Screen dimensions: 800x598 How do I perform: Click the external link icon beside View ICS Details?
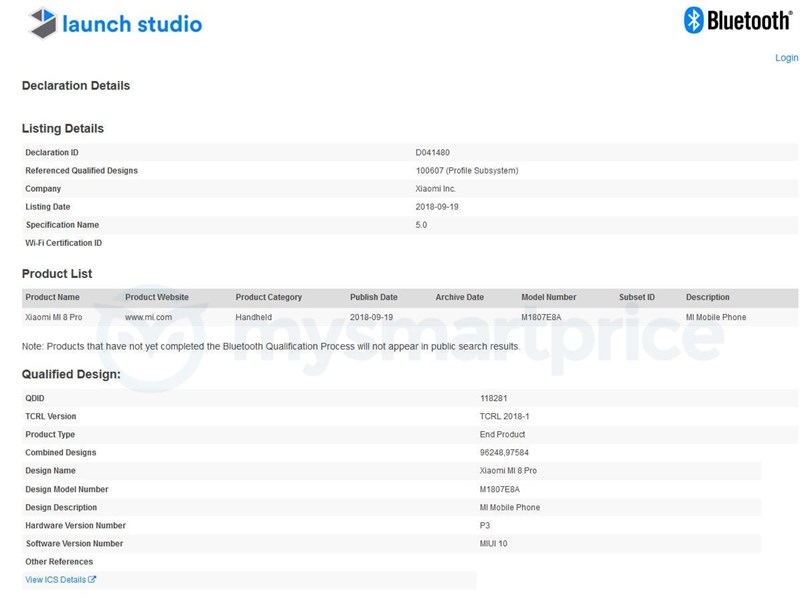[x=92, y=580]
